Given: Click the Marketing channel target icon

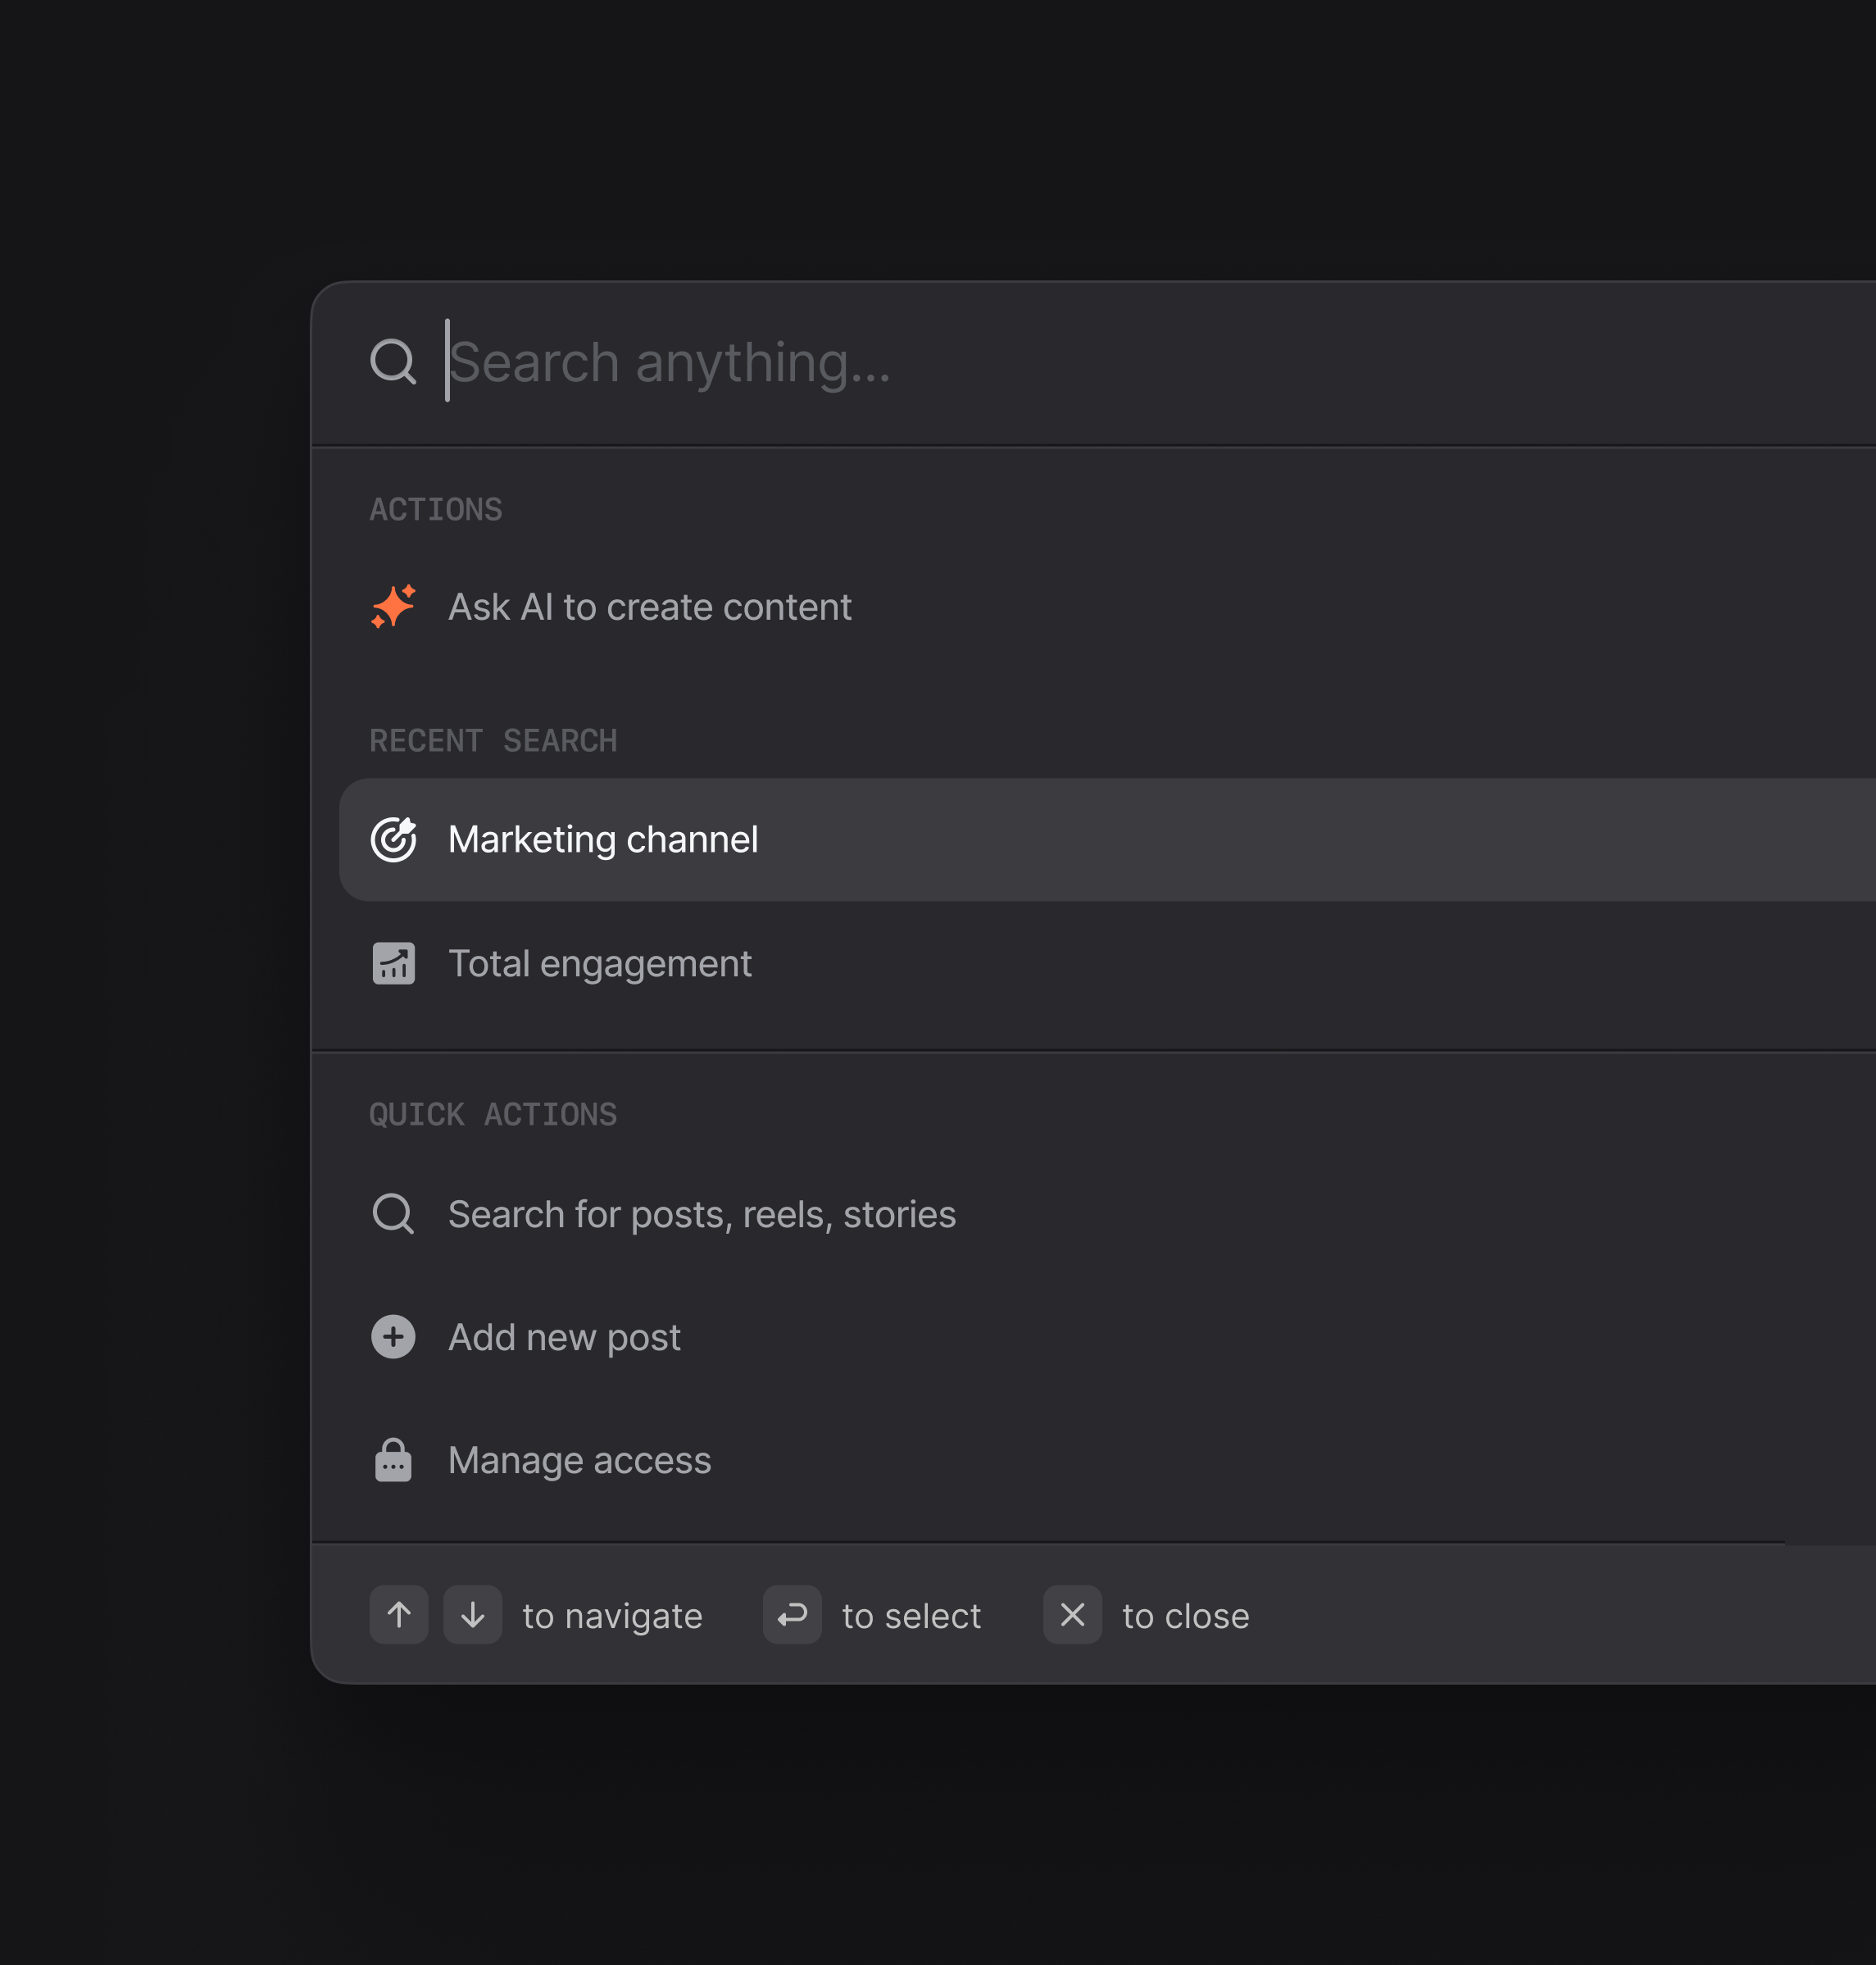Looking at the screenshot, I should (393, 839).
